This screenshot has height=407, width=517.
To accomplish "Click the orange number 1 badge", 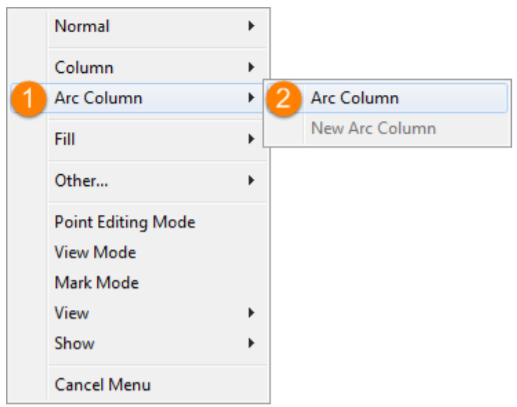I will pos(28,98).
